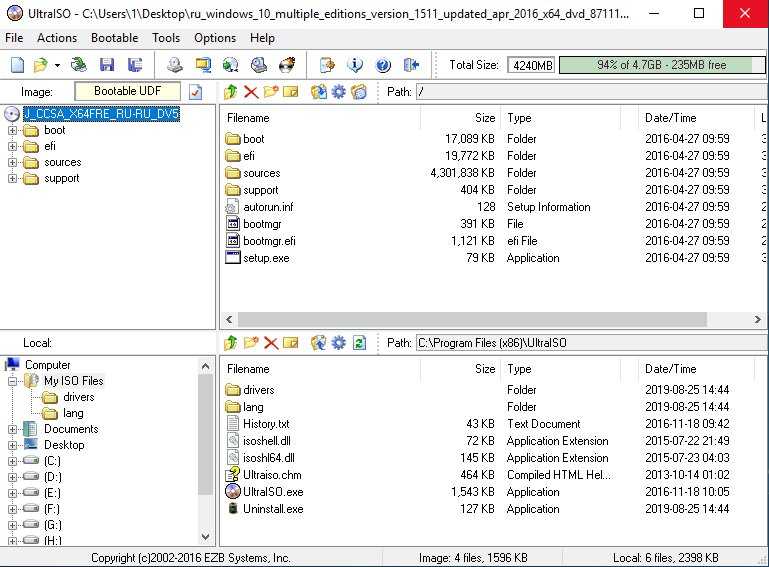Screen dimensions: 769x567
Task: Click the 94% of 4.7GB capacity bar
Action: 662,65
